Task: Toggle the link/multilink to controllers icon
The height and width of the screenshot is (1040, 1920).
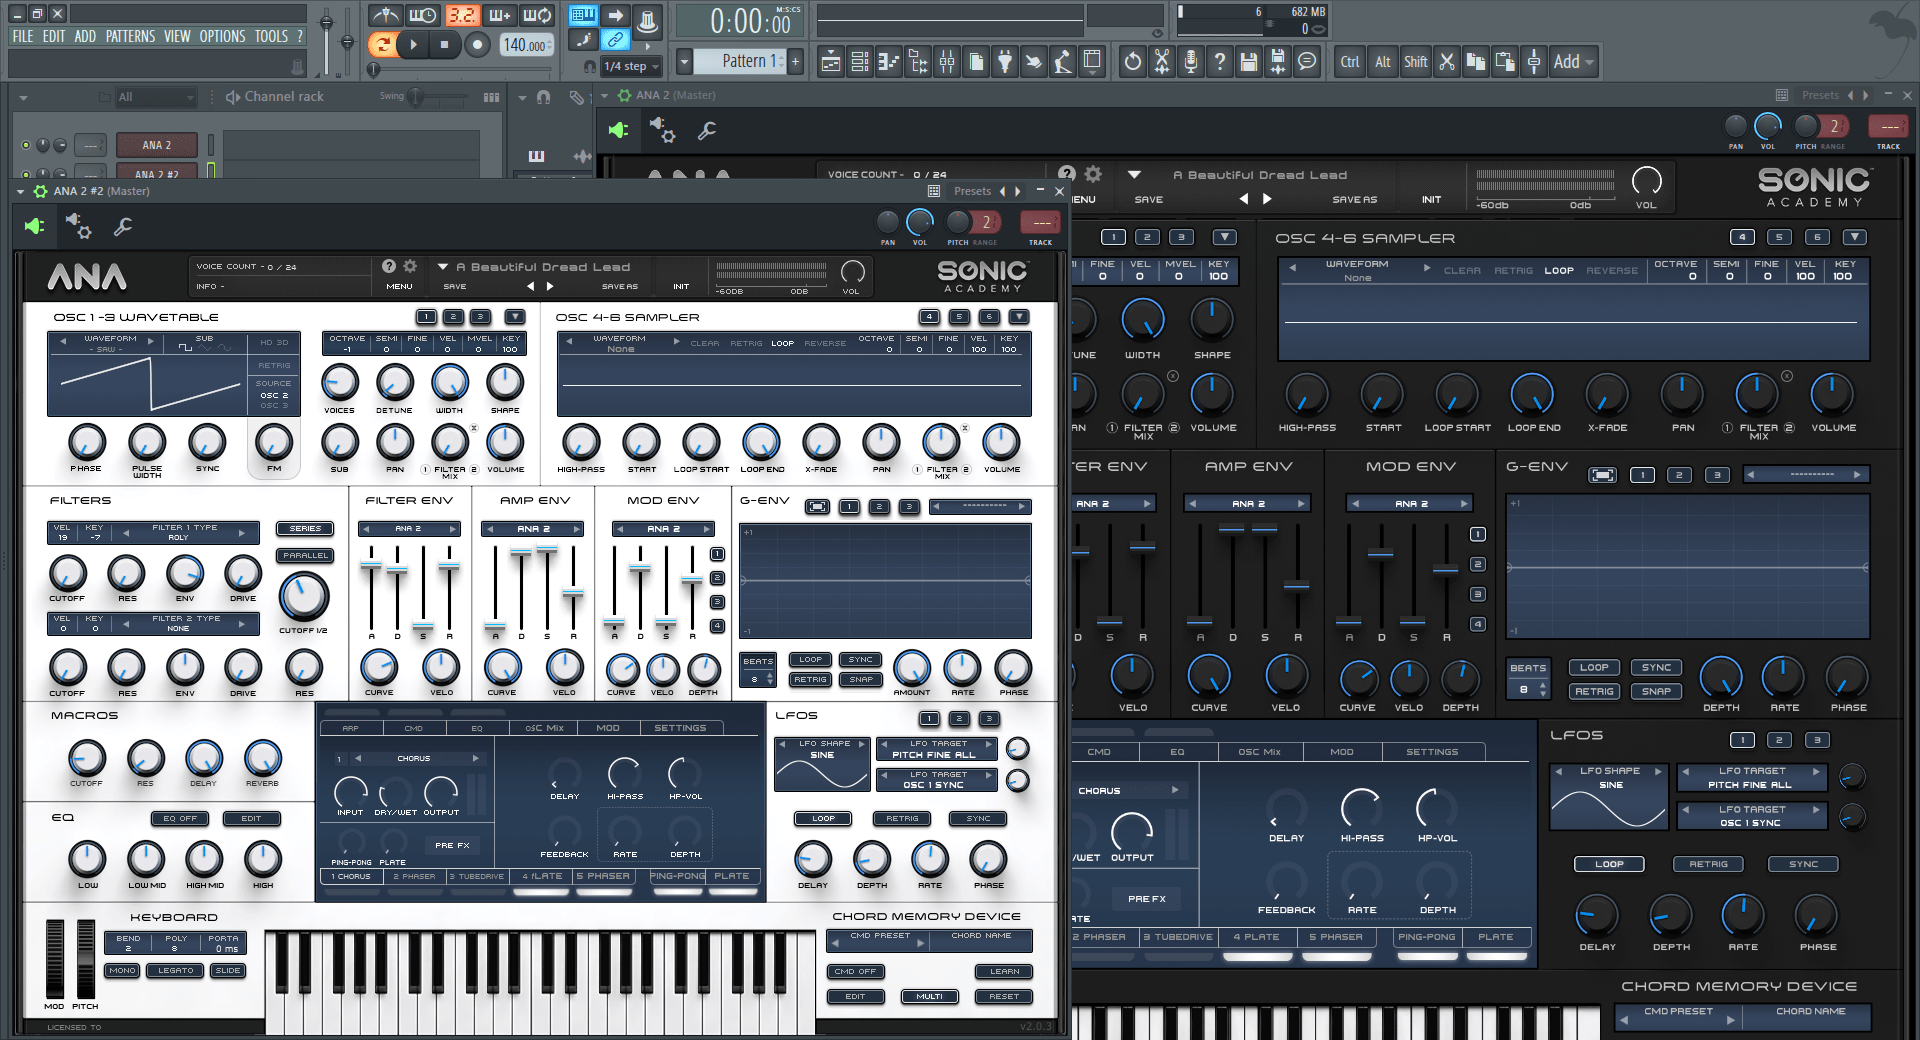Action: tap(616, 40)
